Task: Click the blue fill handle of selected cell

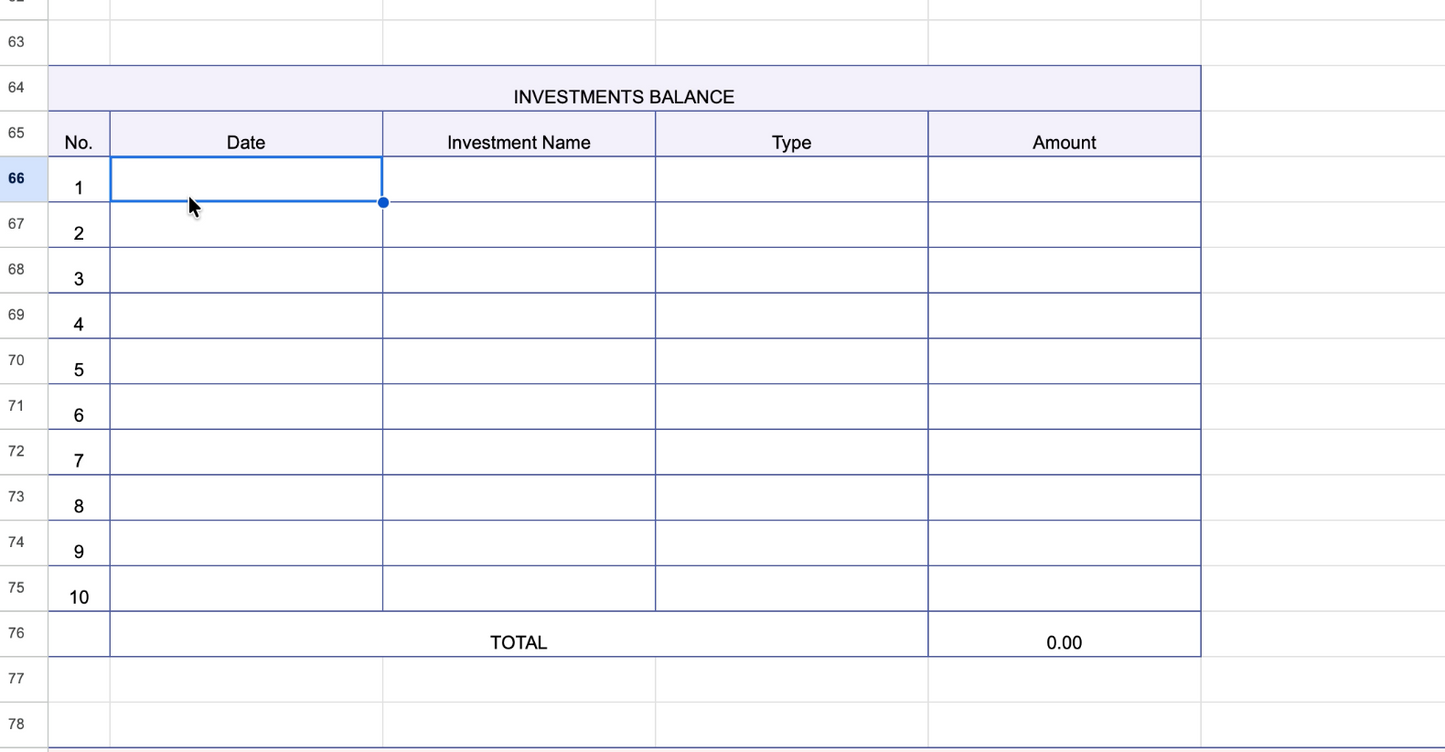Action: [x=383, y=202]
